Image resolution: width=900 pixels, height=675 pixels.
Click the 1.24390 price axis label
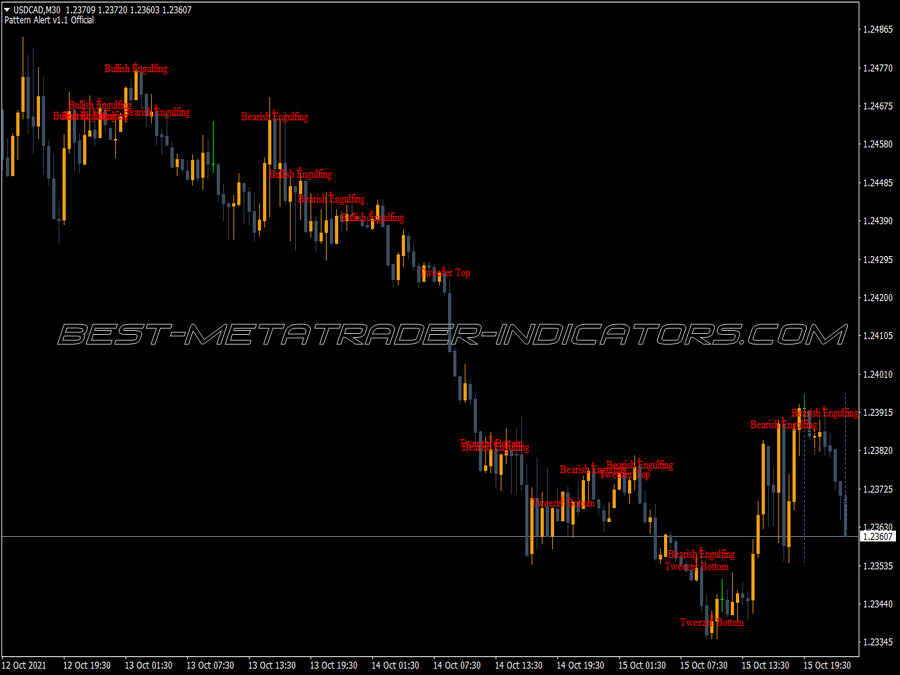click(878, 221)
